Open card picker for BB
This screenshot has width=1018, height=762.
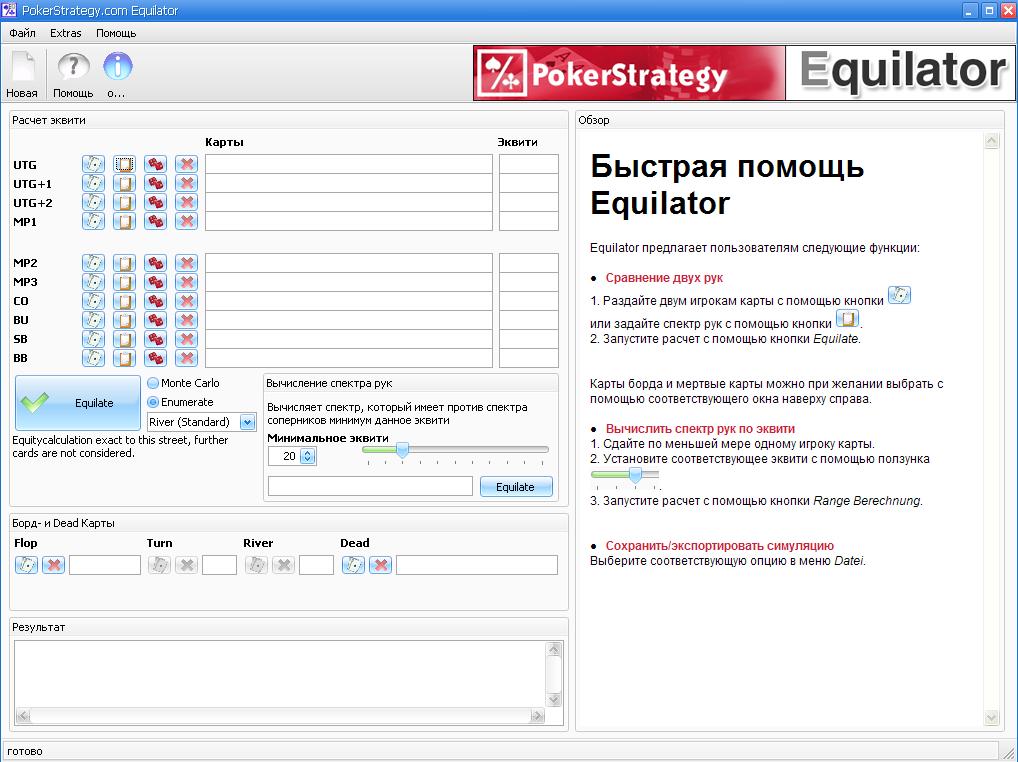point(93,357)
